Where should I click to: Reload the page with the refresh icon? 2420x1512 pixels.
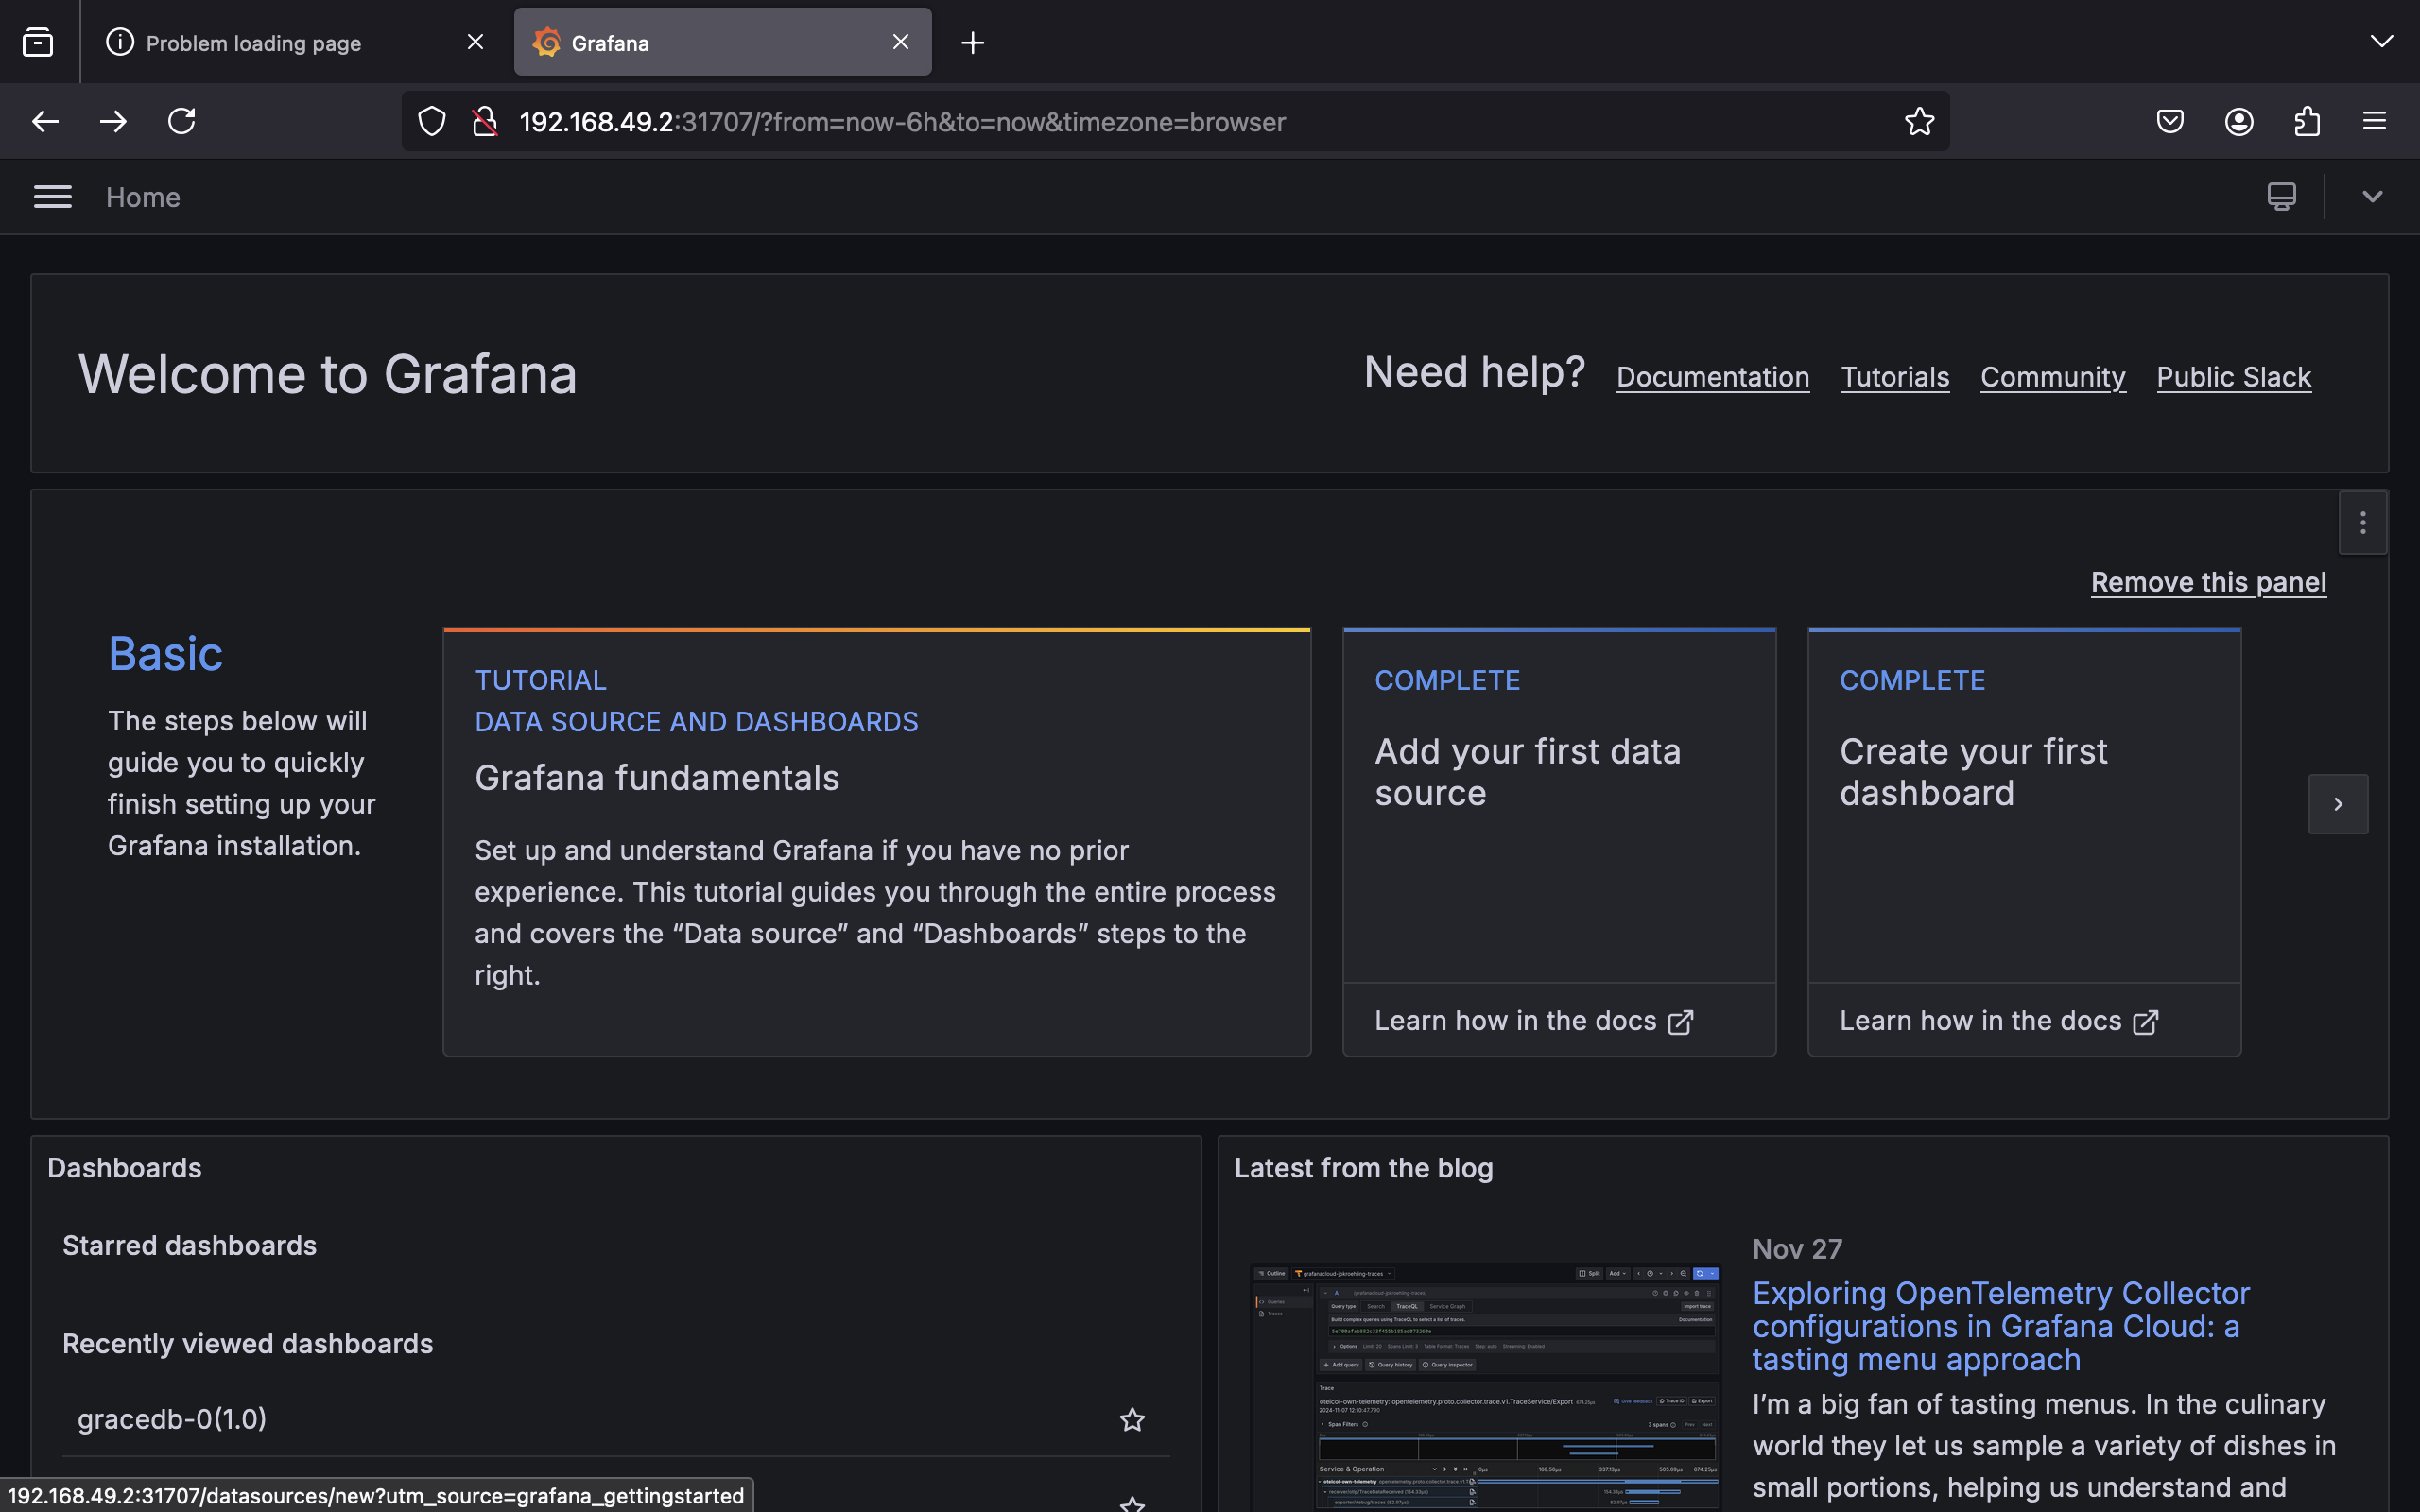tap(181, 122)
